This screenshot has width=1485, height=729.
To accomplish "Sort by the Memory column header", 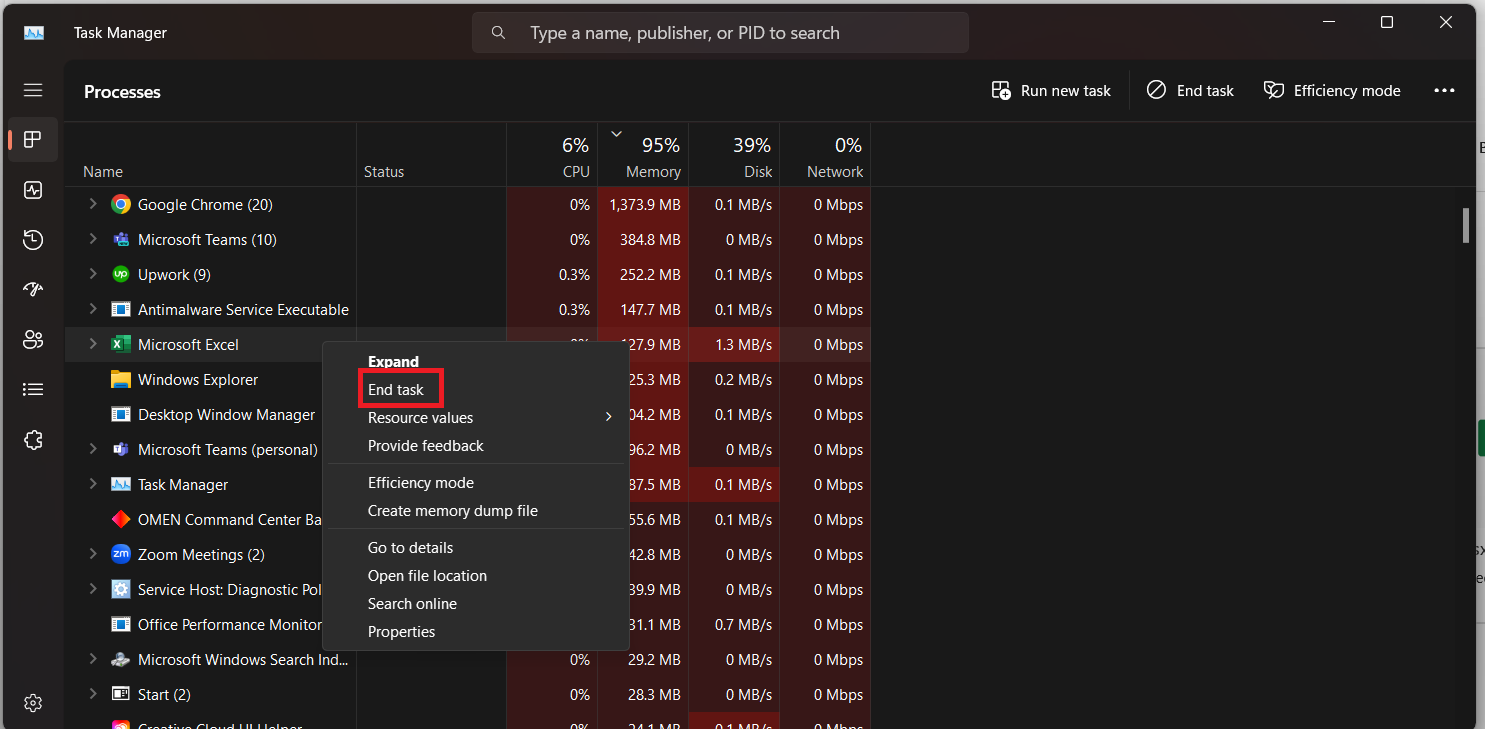I will tap(643, 155).
